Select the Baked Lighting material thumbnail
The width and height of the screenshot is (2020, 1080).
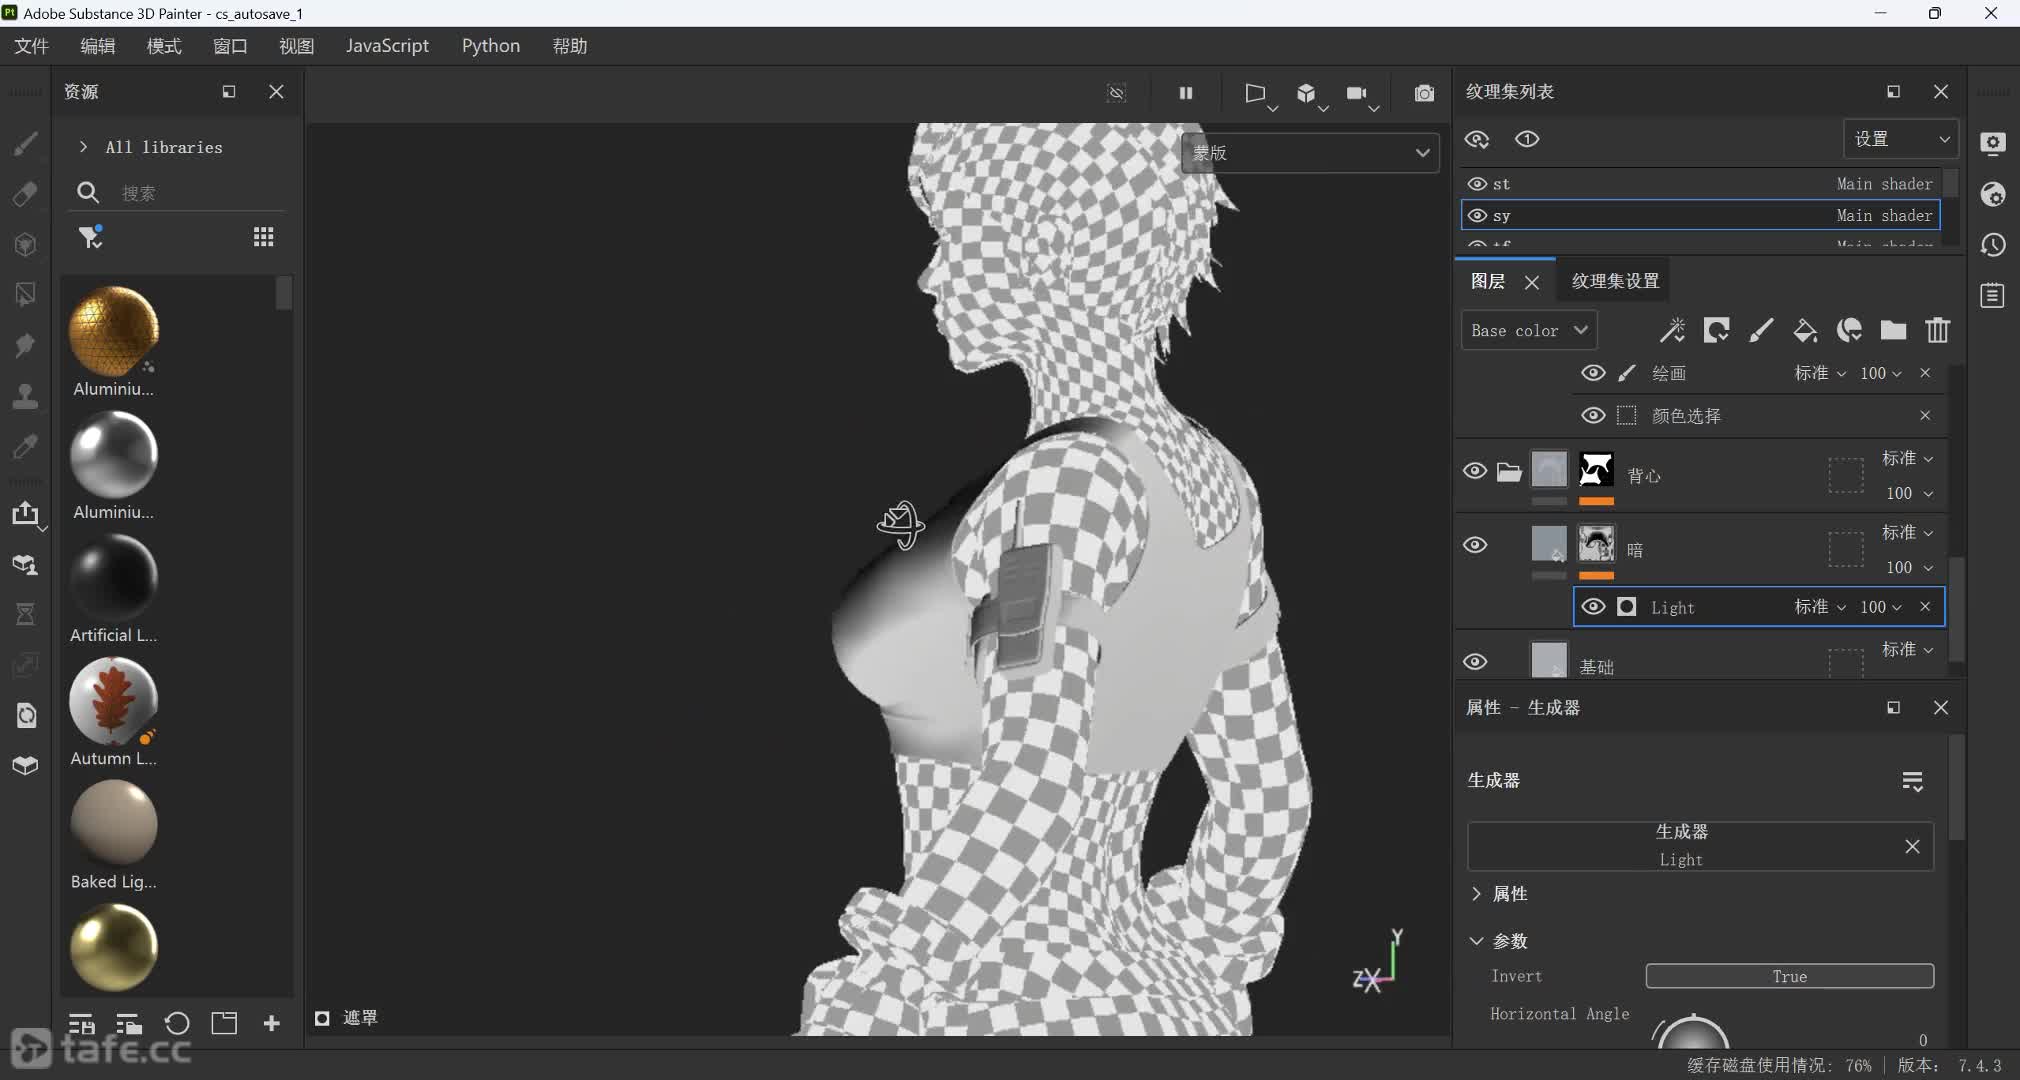114,823
